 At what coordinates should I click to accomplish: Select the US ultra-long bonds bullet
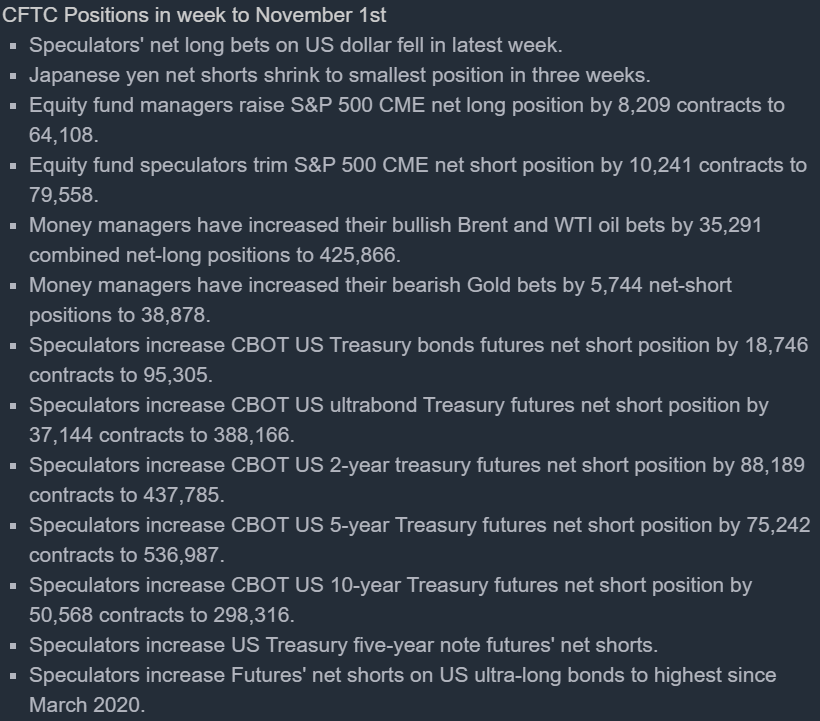click(x=402, y=675)
